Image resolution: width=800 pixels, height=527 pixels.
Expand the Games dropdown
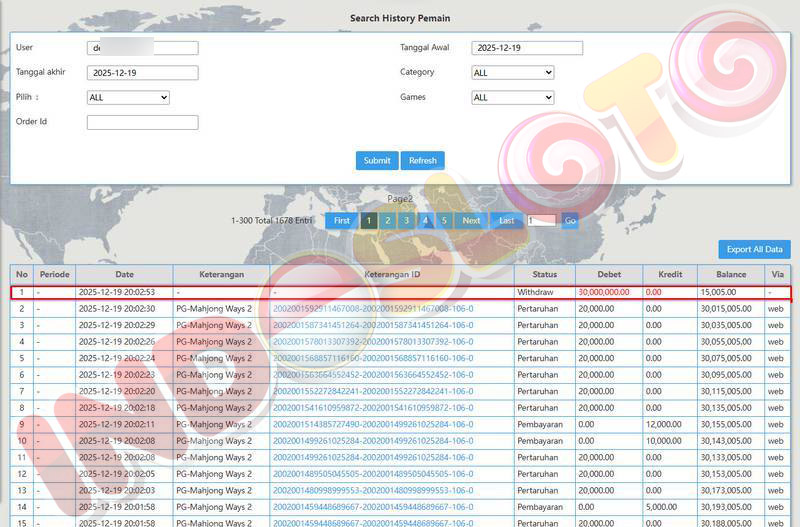coord(512,97)
